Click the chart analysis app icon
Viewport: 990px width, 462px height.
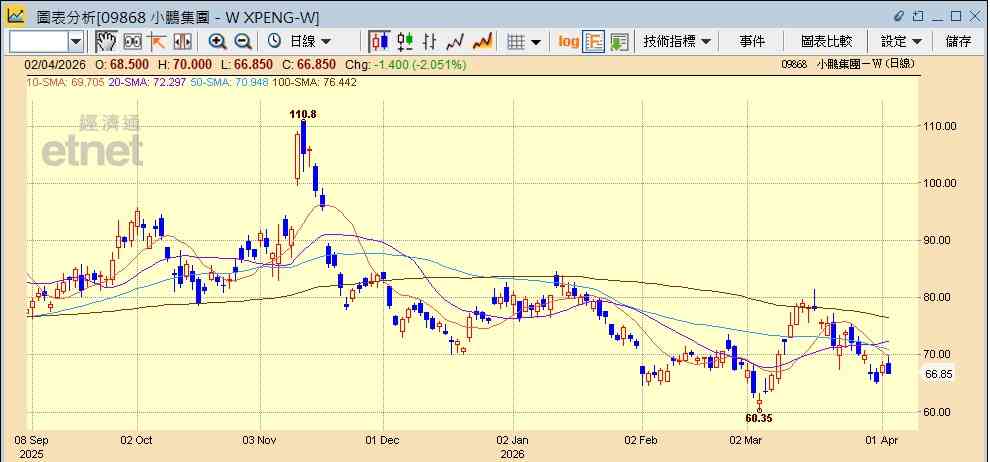[16, 16]
